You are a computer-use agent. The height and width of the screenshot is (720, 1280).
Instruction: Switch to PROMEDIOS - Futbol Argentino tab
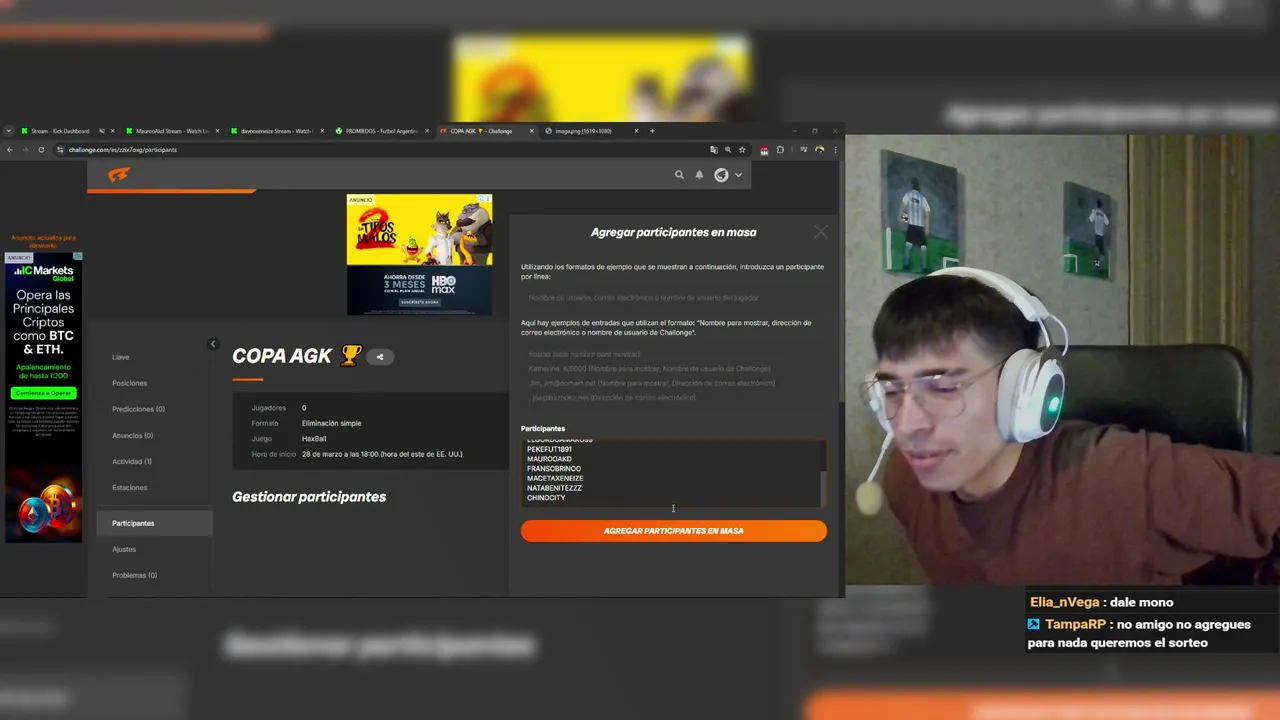[381, 131]
